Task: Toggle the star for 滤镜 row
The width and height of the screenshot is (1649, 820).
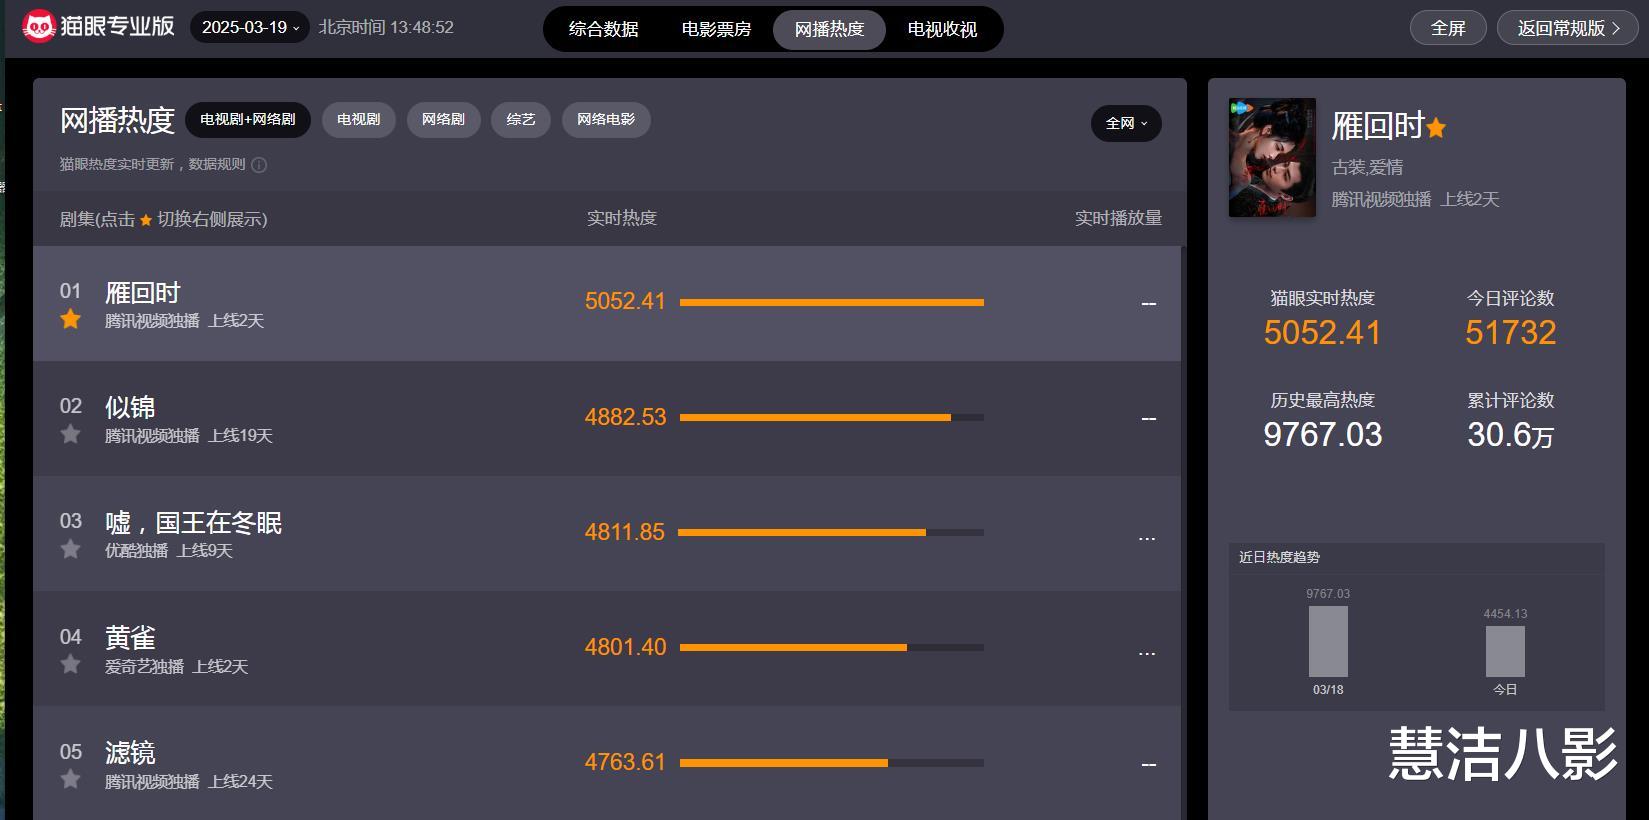Action: pos(70,779)
